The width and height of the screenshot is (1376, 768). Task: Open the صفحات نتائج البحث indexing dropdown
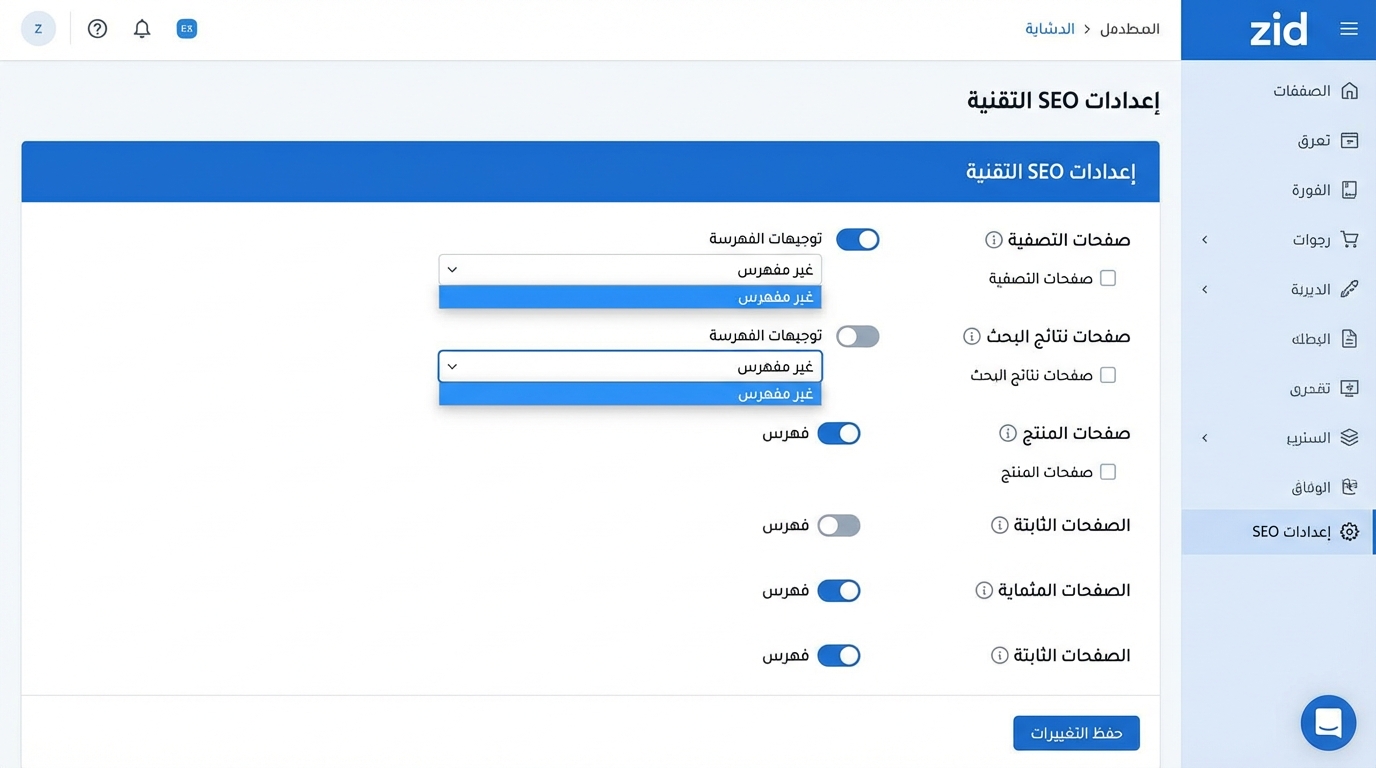(630, 367)
